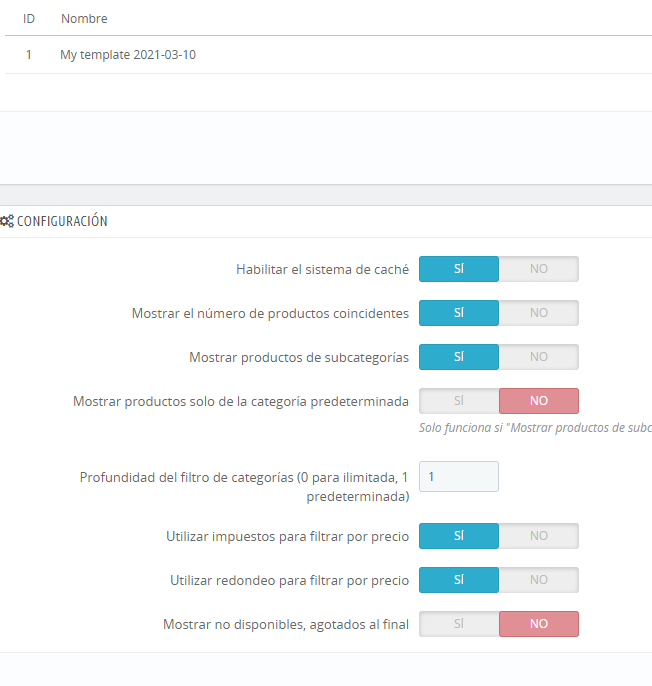Viewport: 652px width, 686px height.
Task: Click the 'Solo funciona si' help note
Action: point(535,427)
